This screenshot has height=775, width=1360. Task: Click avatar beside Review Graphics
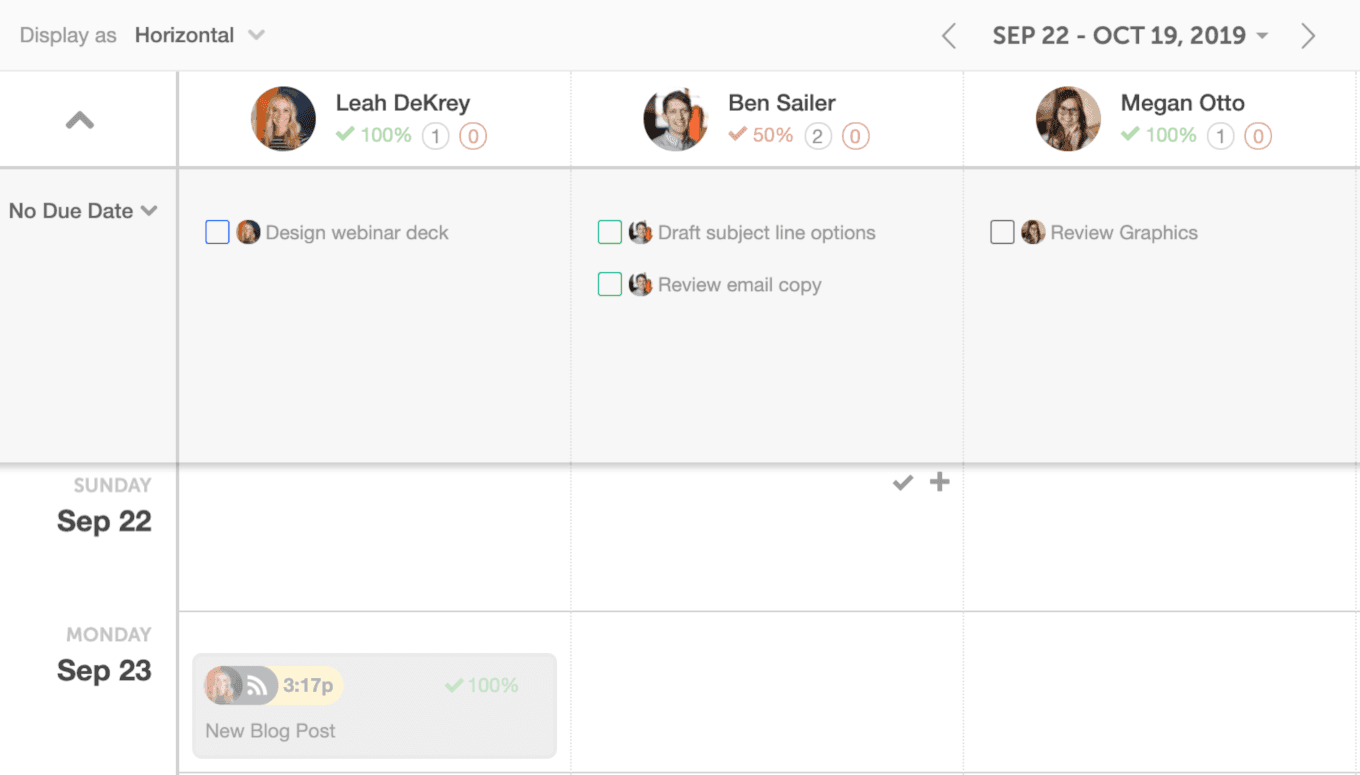tap(1033, 232)
